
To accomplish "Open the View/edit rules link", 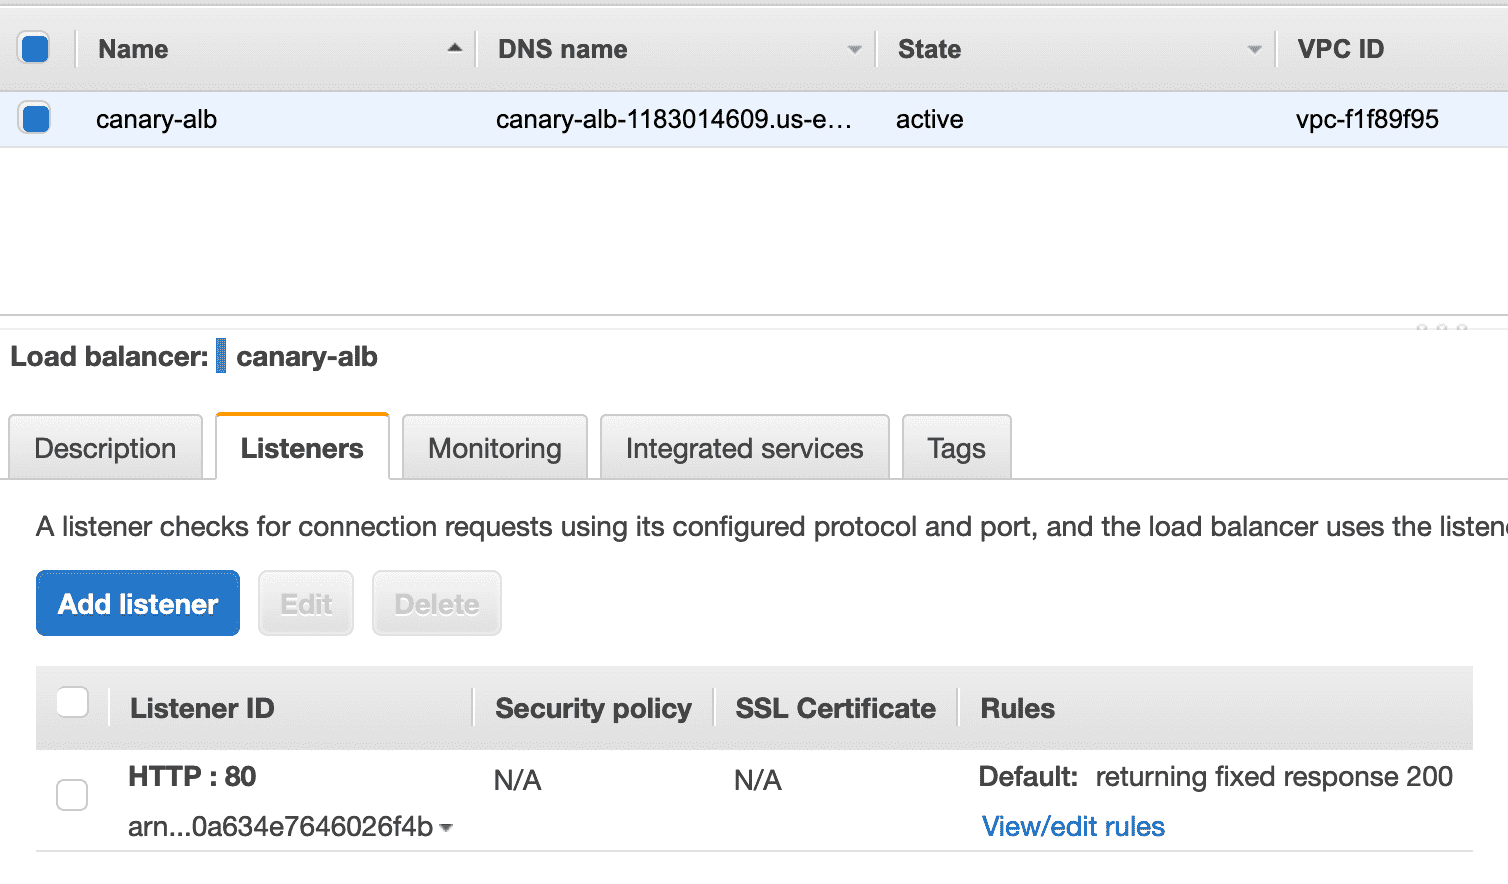I will (x=1073, y=827).
